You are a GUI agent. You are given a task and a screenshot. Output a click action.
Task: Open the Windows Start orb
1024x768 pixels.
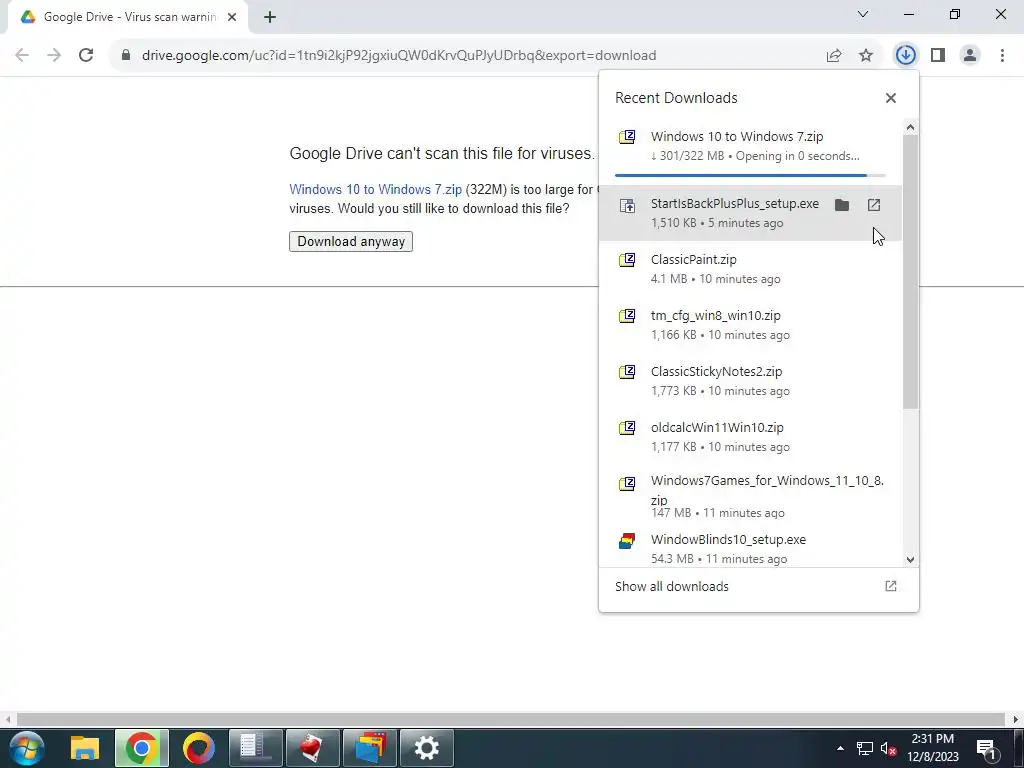point(26,748)
